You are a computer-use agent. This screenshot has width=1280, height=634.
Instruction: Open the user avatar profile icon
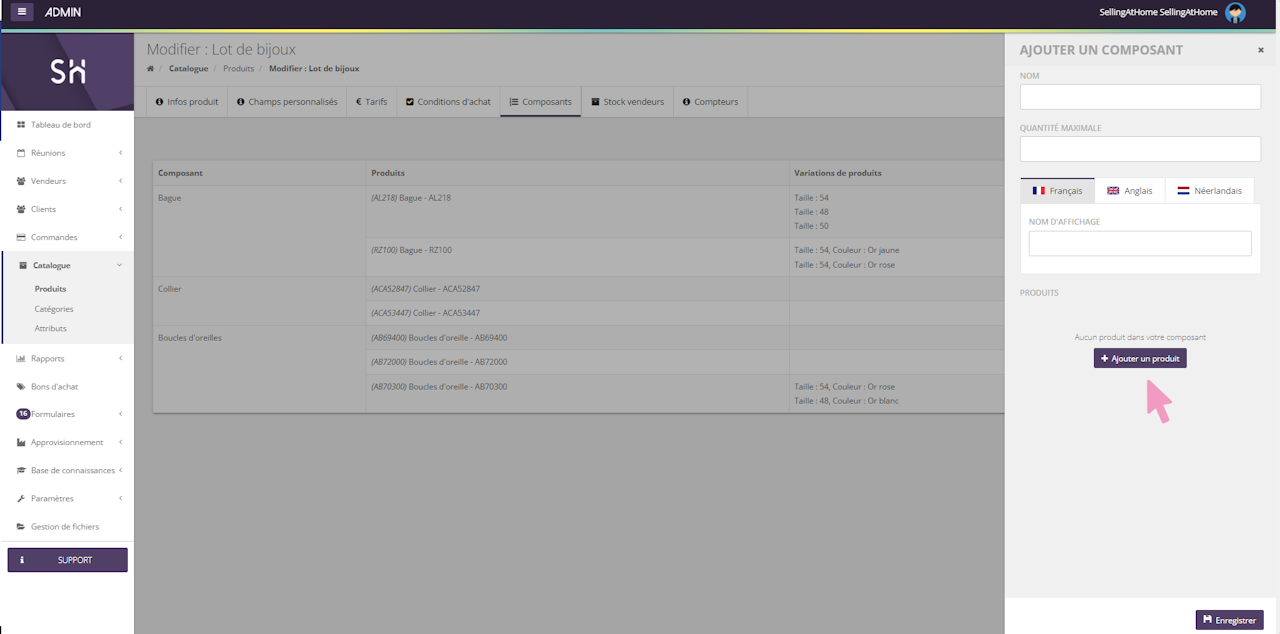point(1235,13)
